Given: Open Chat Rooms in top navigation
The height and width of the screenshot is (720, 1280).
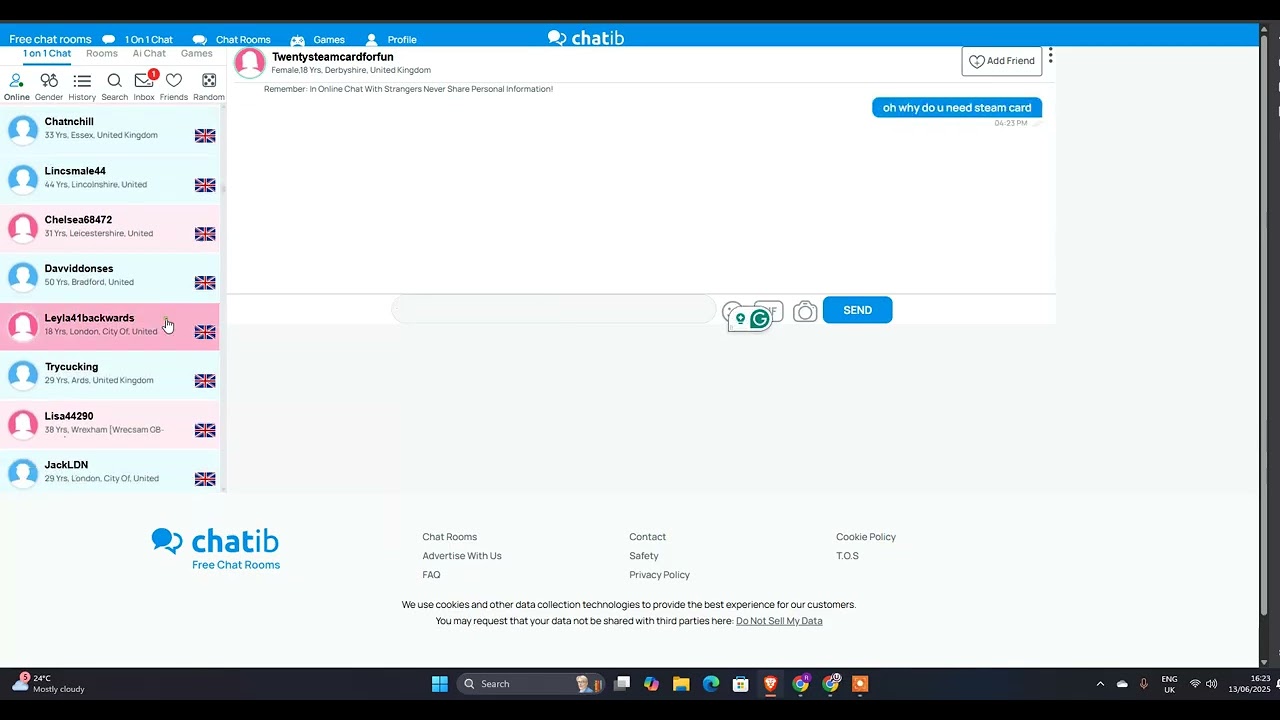Looking at the screenshot, I should [232, 40].
